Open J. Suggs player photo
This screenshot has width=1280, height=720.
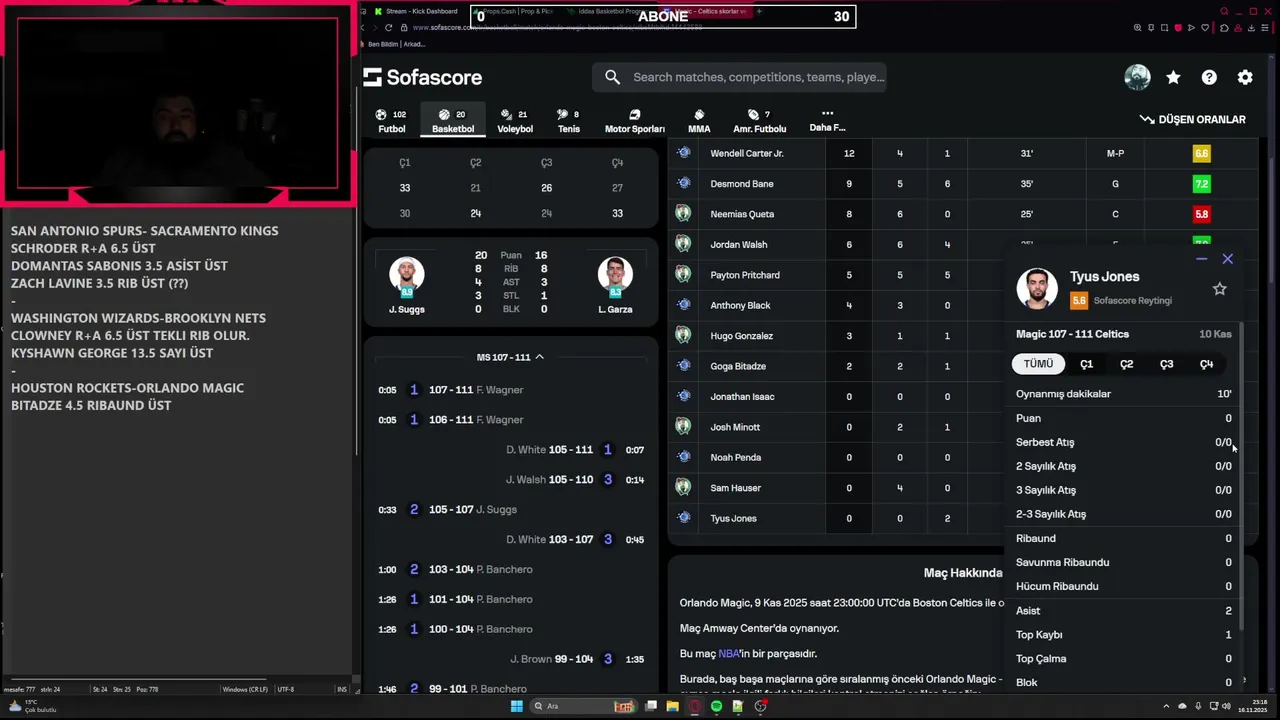coord(406,275)
